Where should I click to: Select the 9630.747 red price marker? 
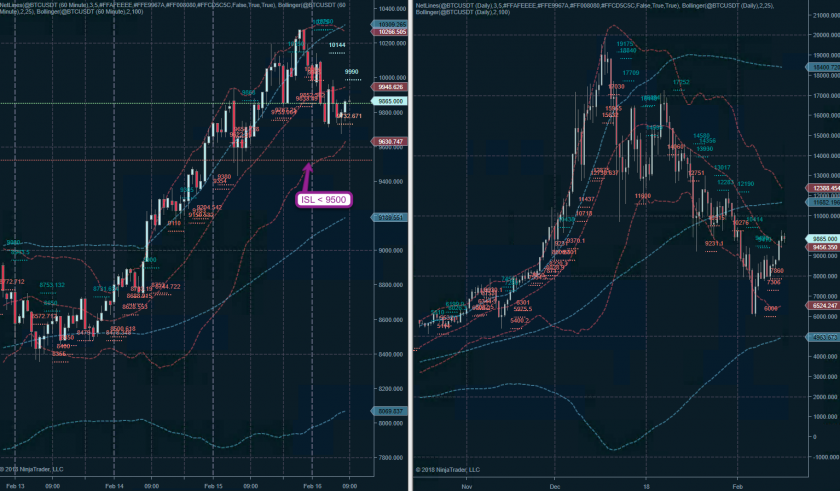coord(389,142)
